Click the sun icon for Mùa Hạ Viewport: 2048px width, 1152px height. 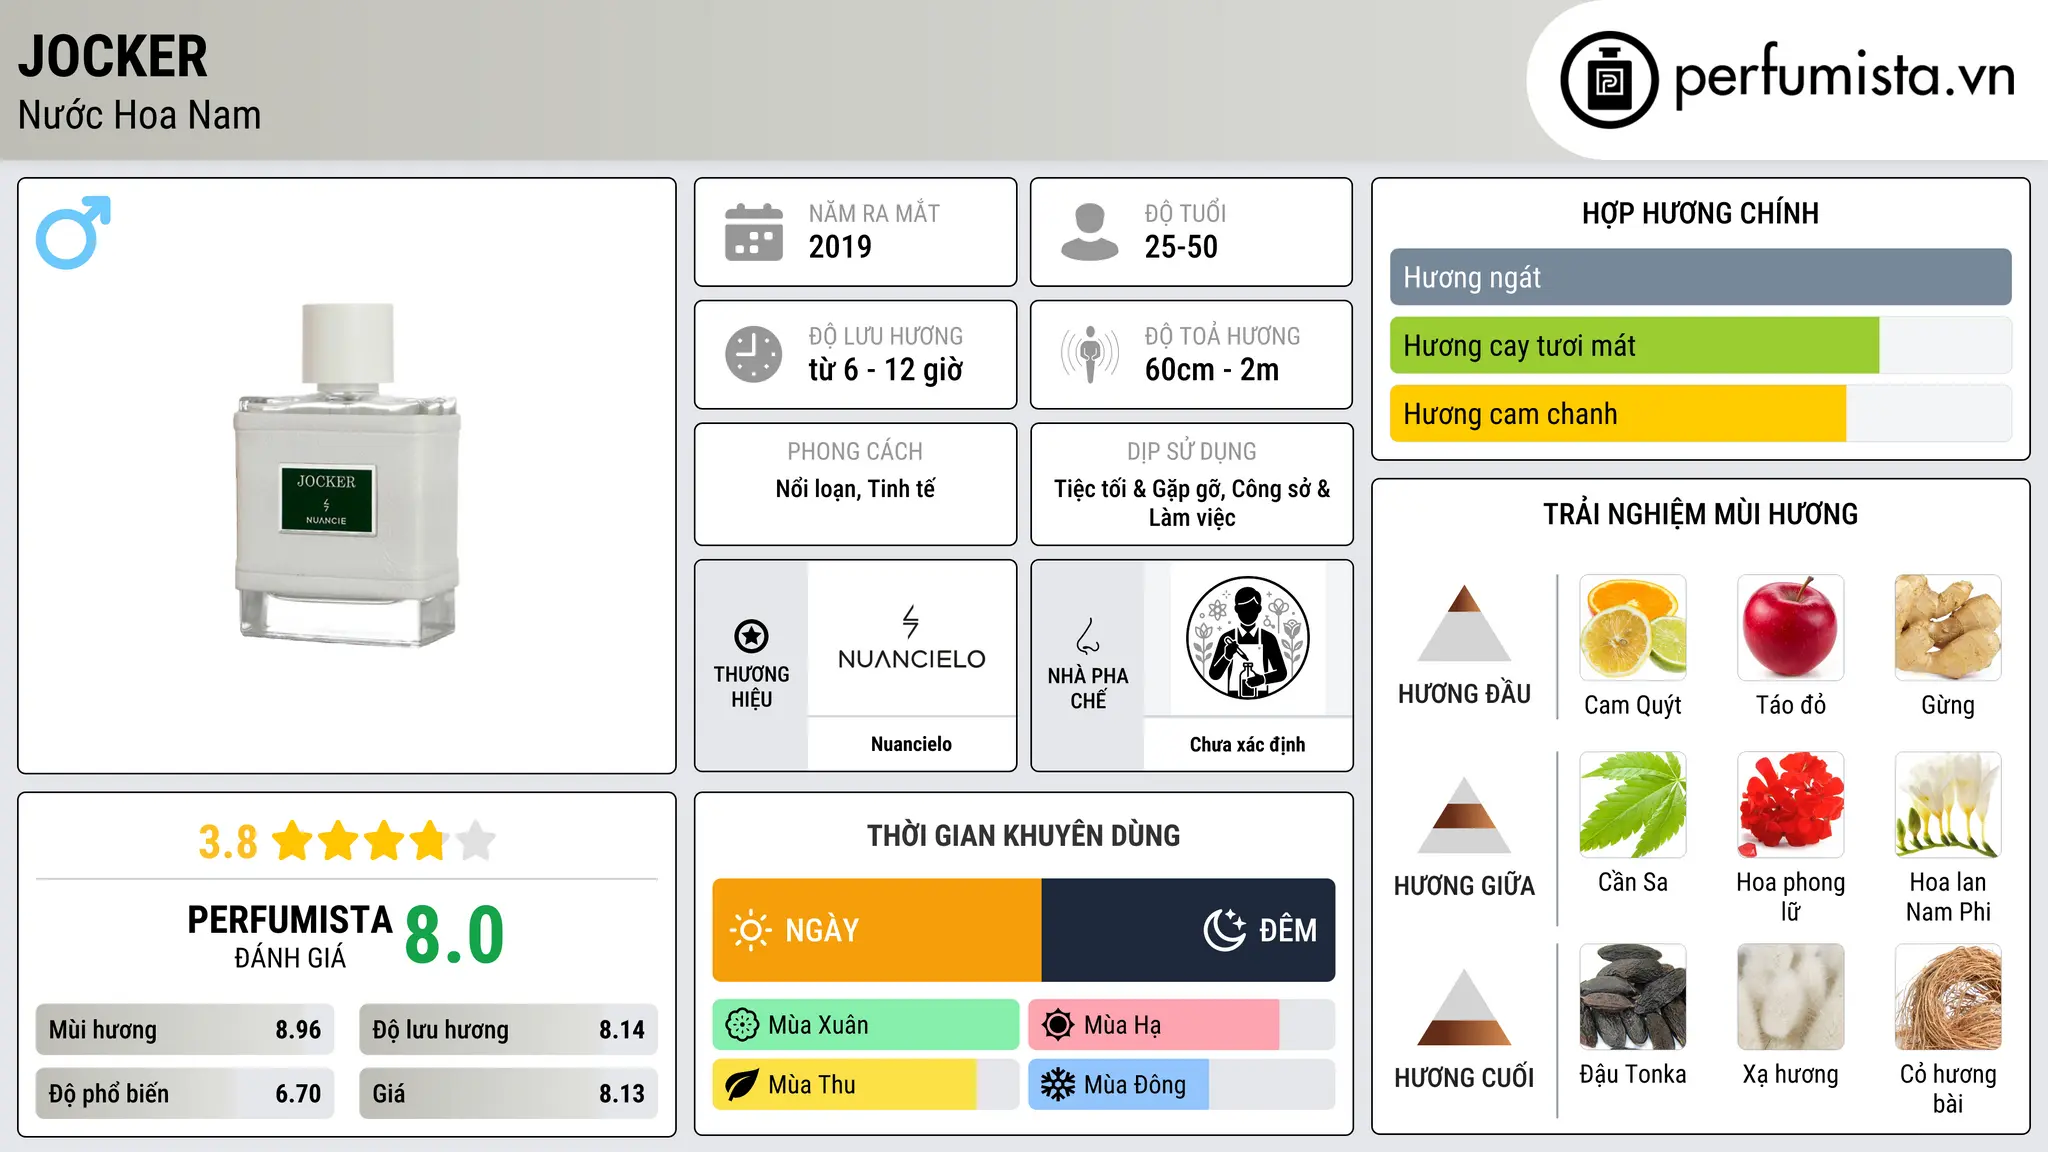(1058, 1025)
